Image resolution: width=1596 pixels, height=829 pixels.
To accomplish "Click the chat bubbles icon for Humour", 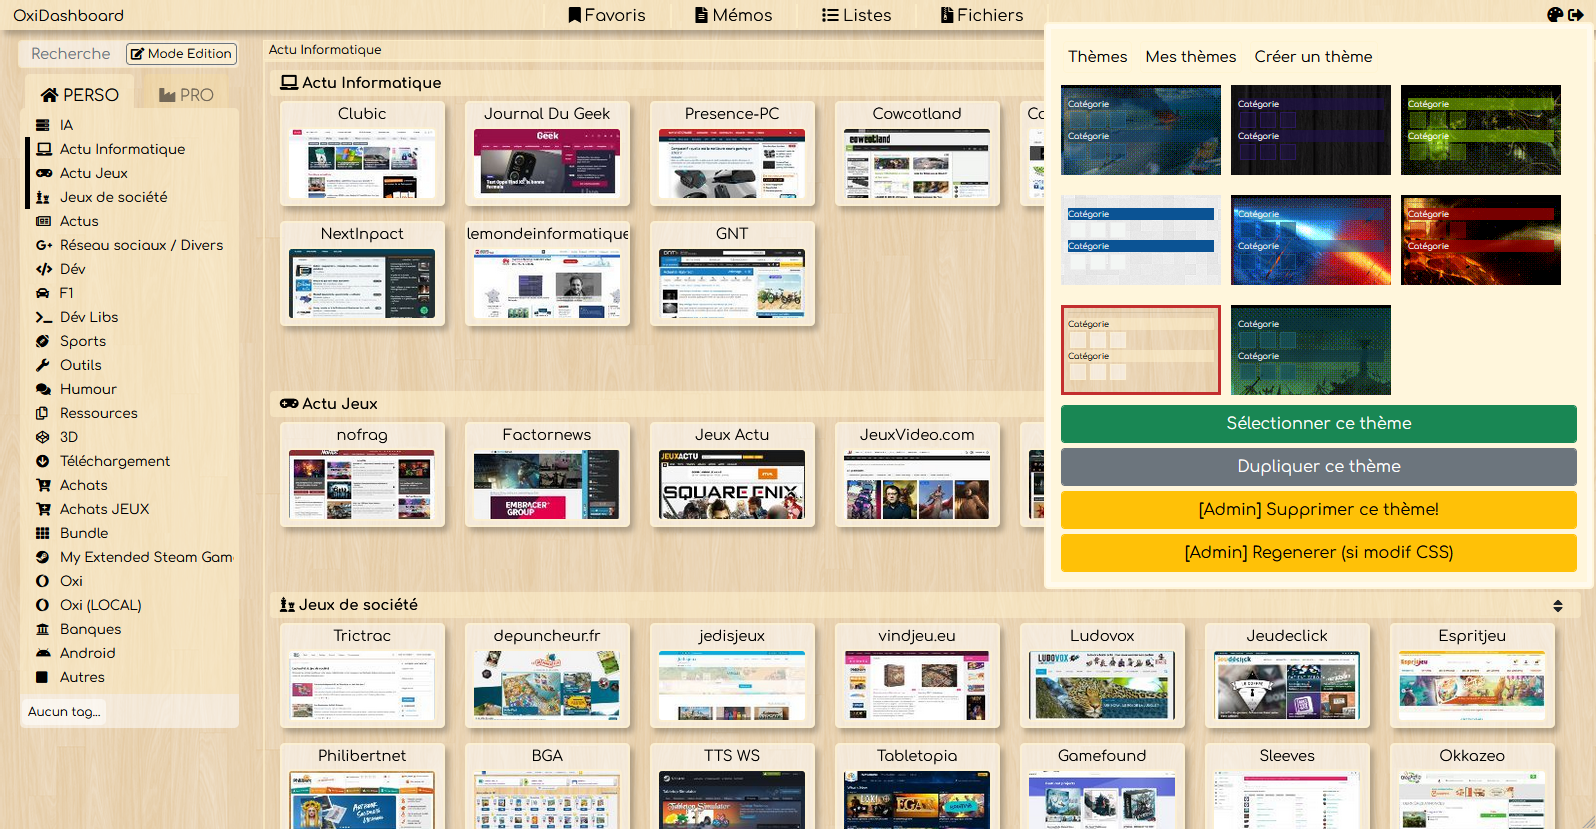I will 44,389.
